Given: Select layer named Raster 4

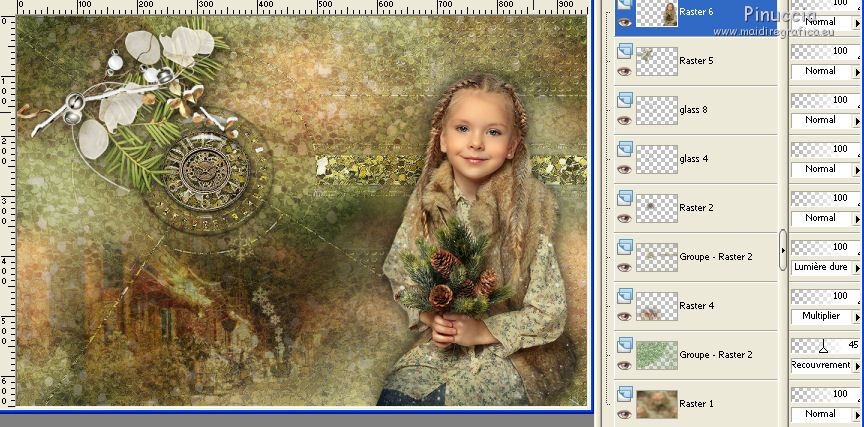Looking at the screenshot, I should [x=696, y=306].
